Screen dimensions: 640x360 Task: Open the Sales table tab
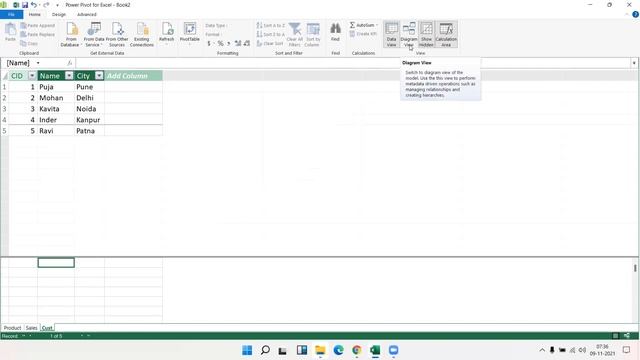[x=31, y=328]
